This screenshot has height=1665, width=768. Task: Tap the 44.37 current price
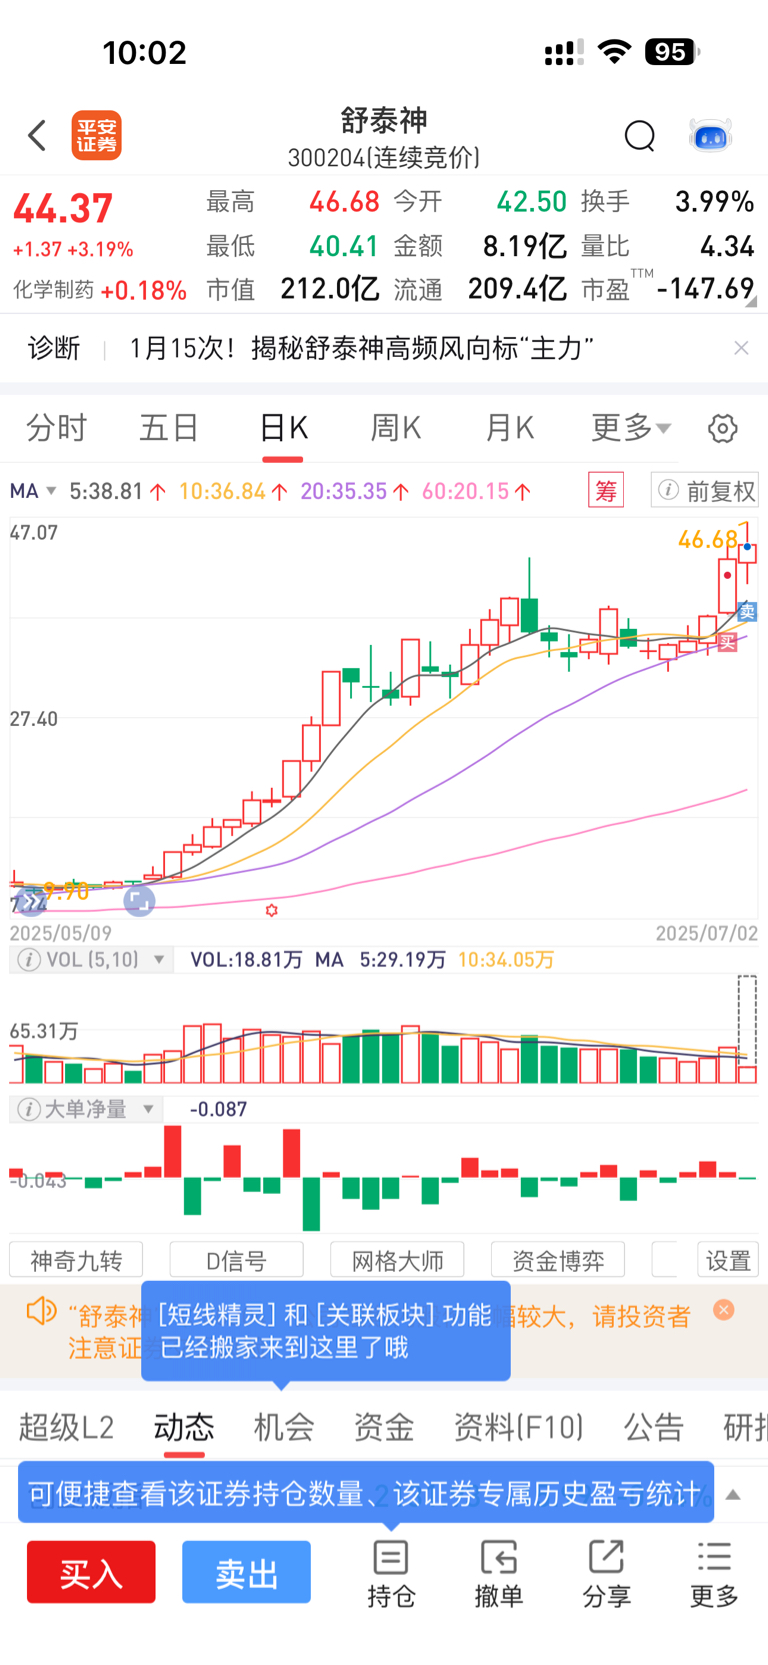pos(63,208)
